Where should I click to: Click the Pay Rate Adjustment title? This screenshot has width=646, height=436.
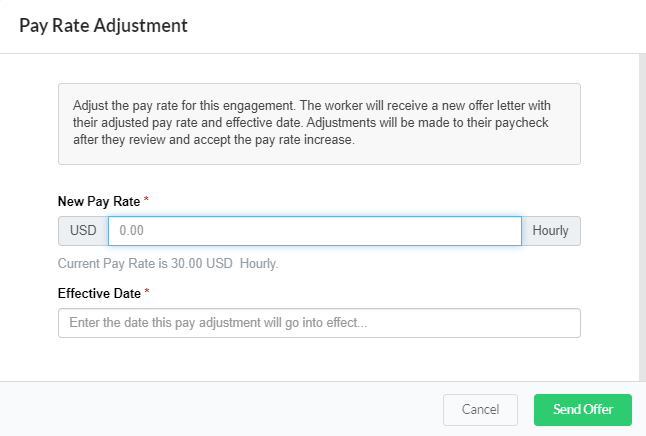point(103,26)
